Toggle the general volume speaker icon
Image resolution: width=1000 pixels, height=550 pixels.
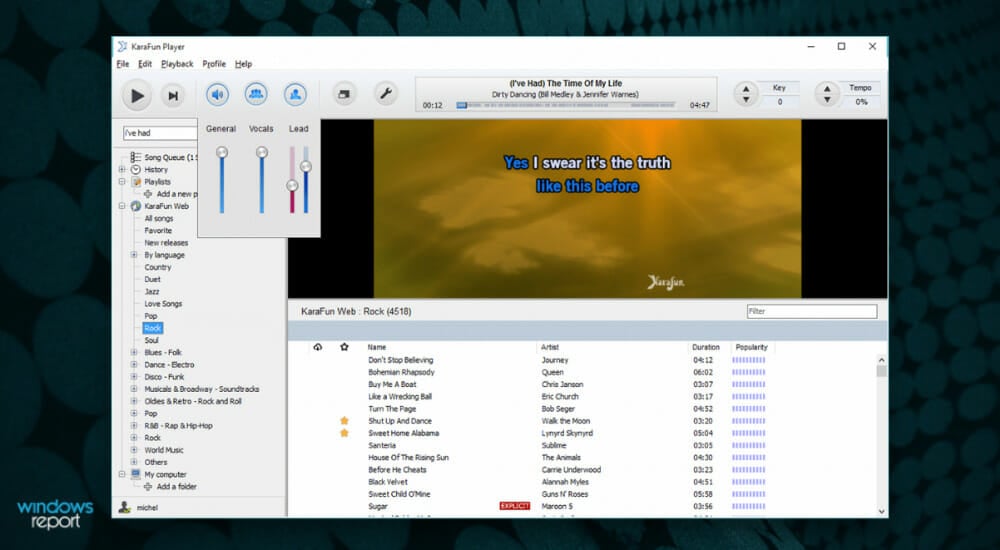coord(217,94)
